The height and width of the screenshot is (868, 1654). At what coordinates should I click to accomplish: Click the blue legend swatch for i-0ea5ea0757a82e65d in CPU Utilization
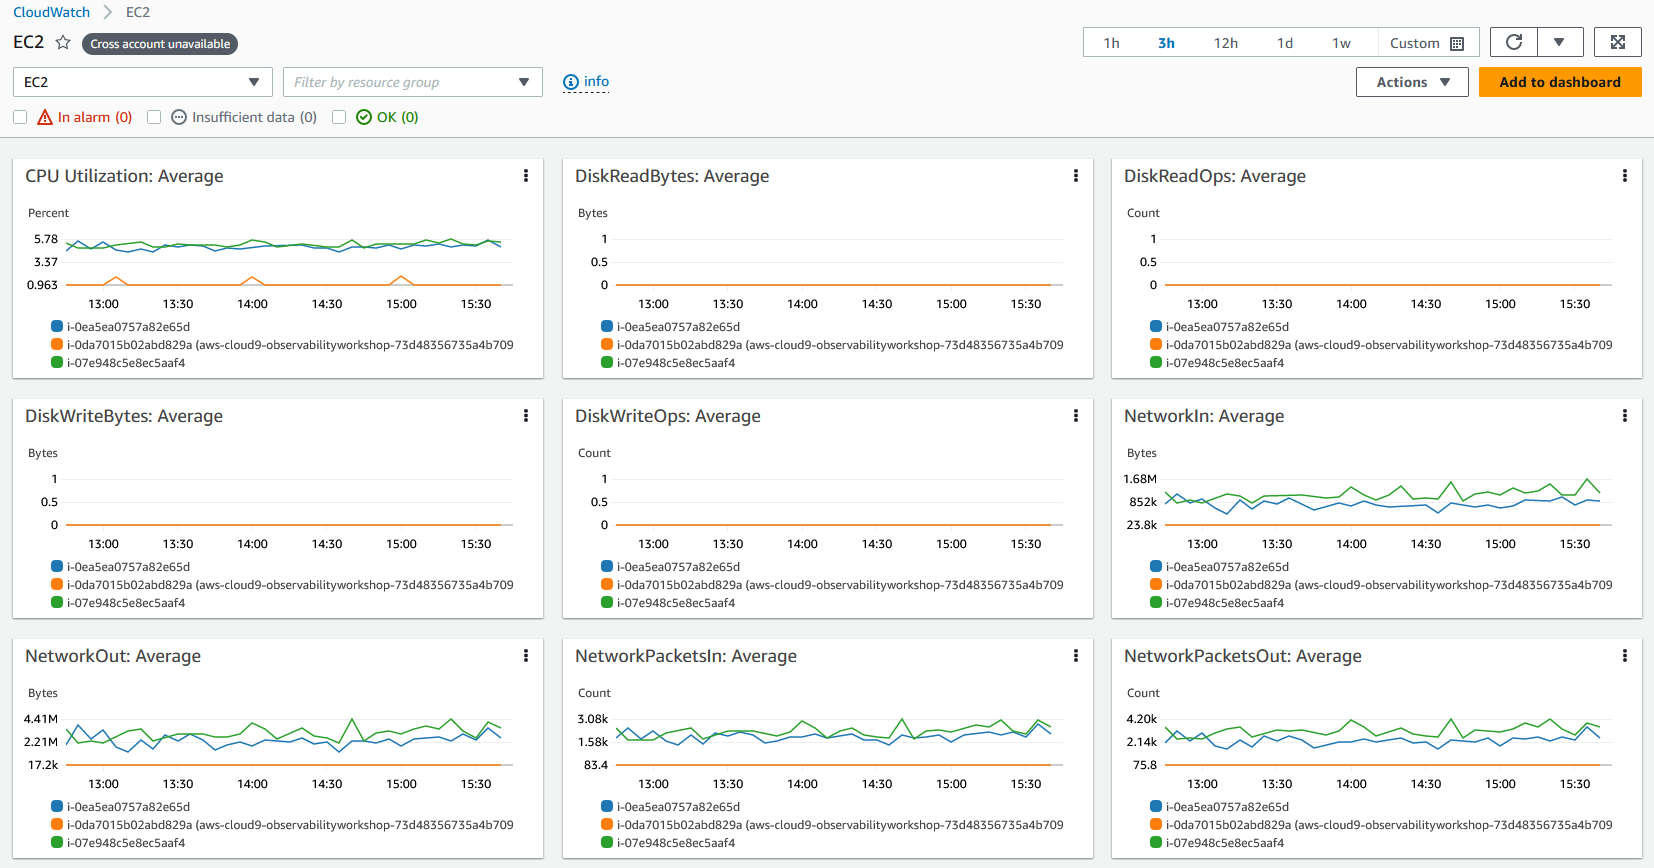pos(57,326)
